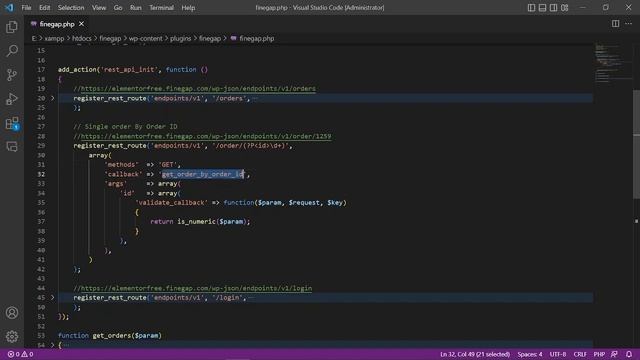Open the Remote Explorer view
The image size is (640, 360).
pos(12,147)
